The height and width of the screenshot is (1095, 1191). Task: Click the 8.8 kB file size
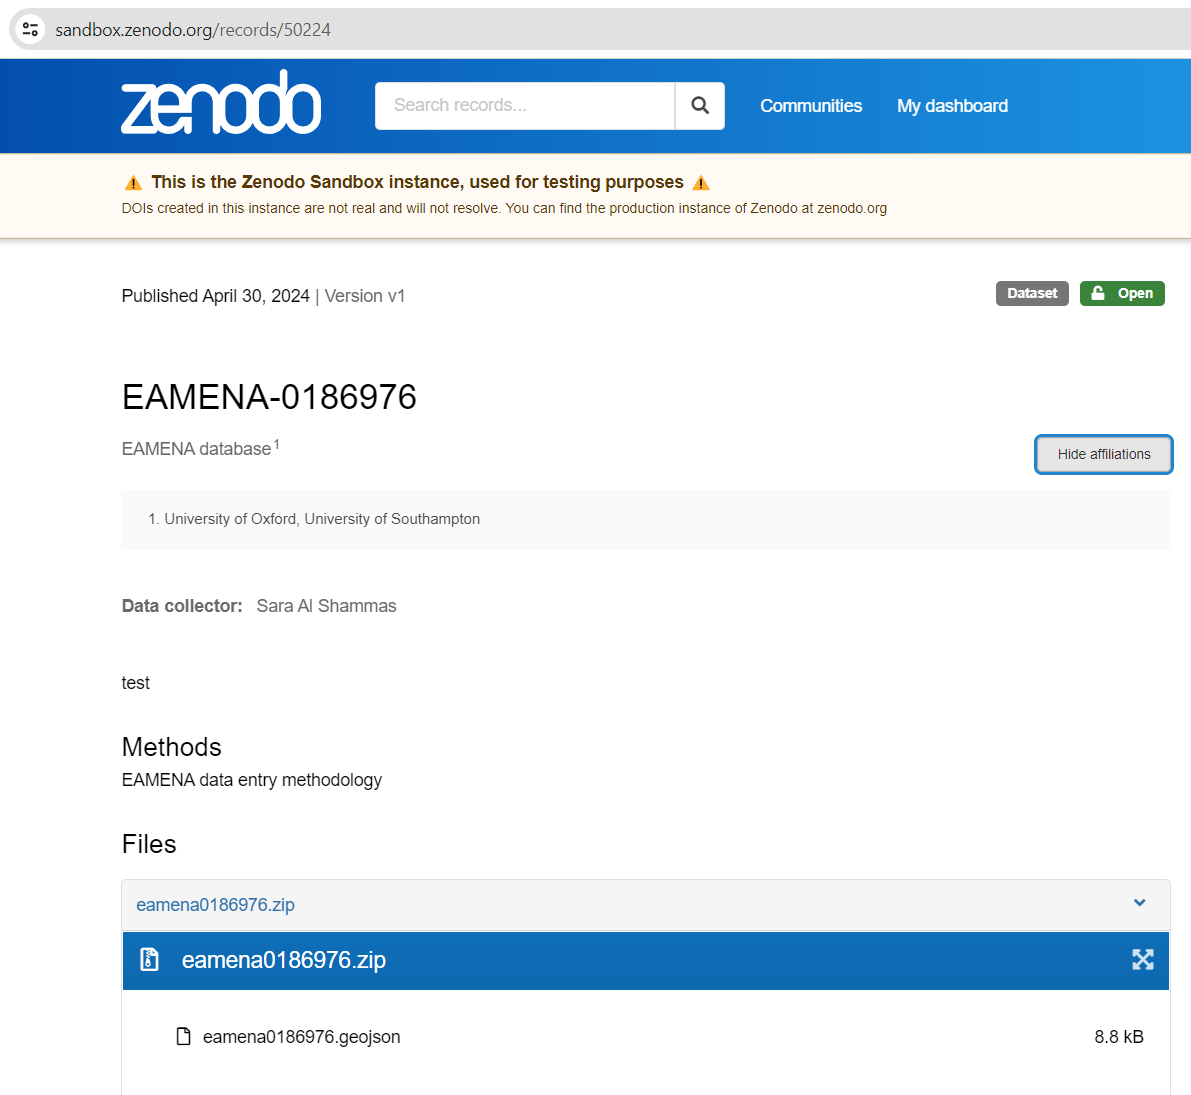(x=1118, y=1037)
